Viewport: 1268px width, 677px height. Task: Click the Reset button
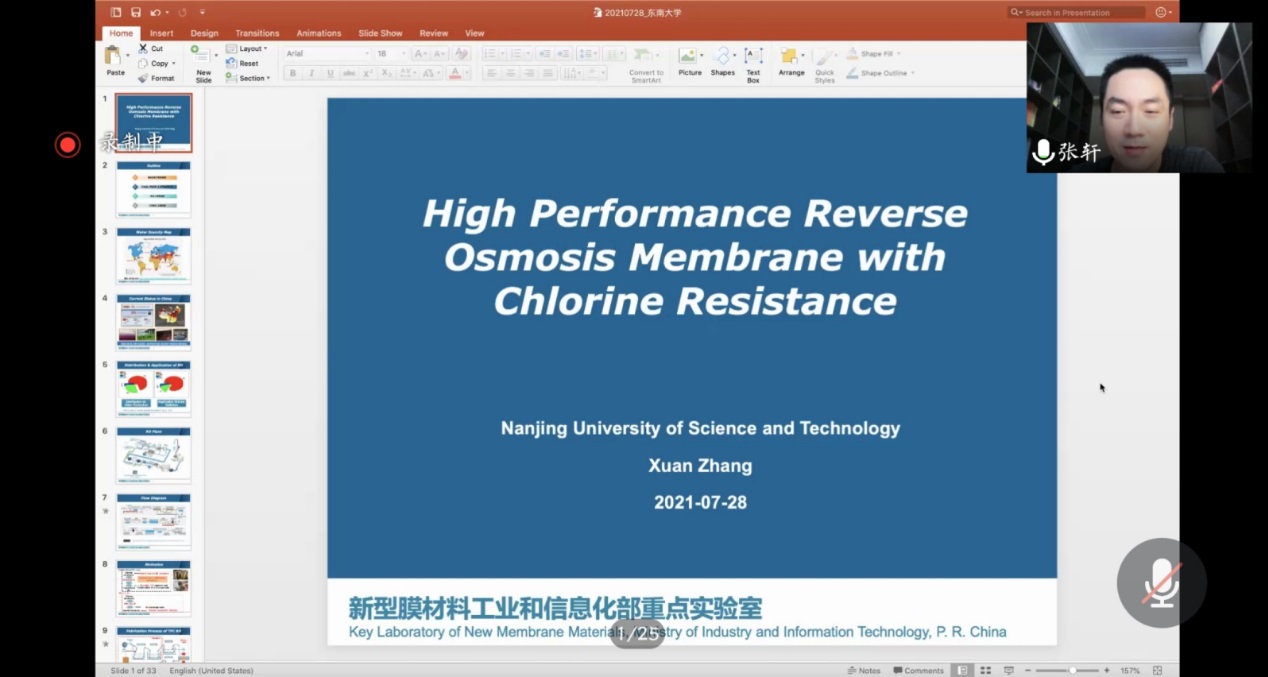coord(248,63)
